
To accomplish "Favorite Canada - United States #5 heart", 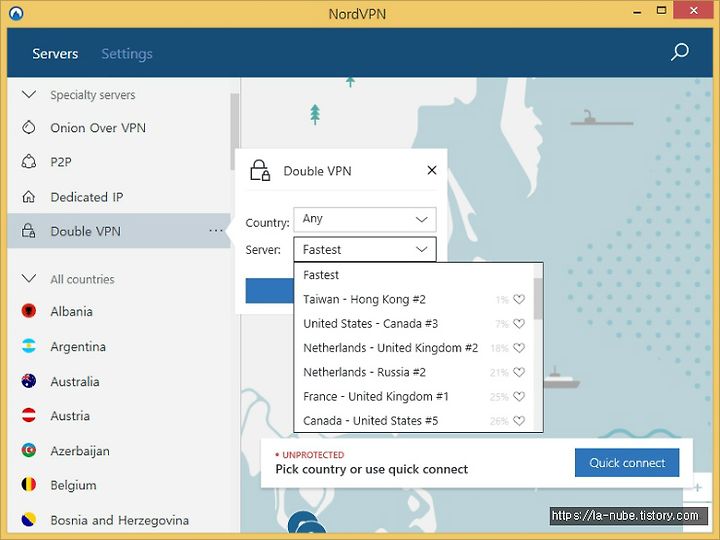I will click(x=519, y=420).
